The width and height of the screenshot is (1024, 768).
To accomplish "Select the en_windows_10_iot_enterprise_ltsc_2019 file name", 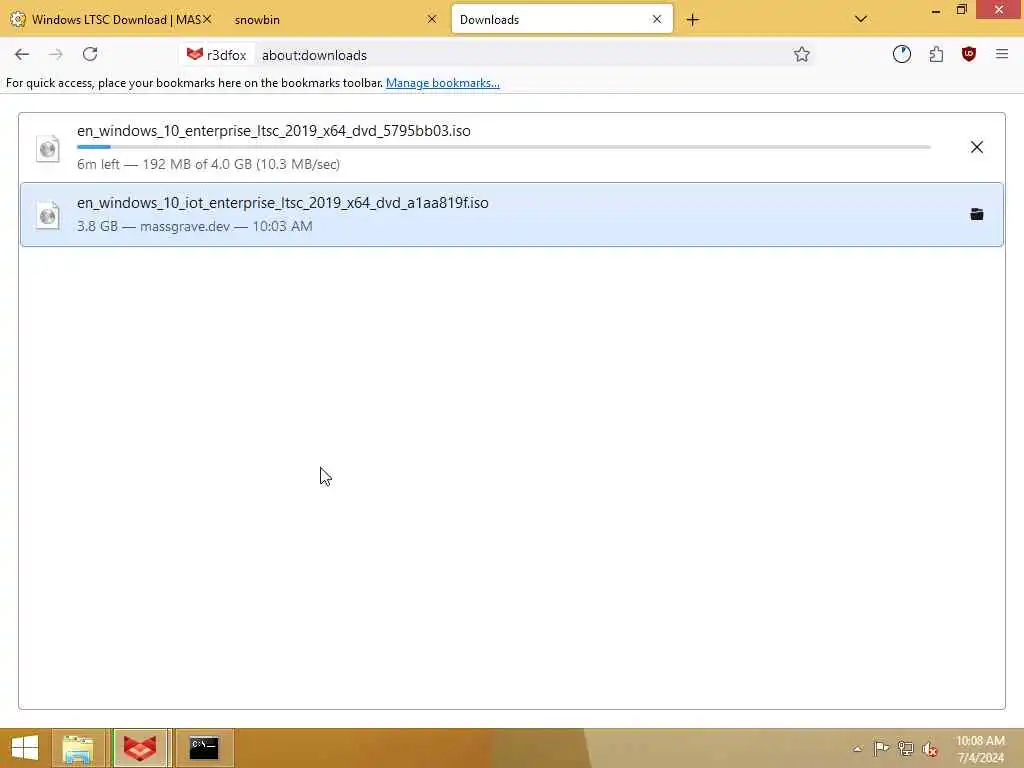I will 283,203.
